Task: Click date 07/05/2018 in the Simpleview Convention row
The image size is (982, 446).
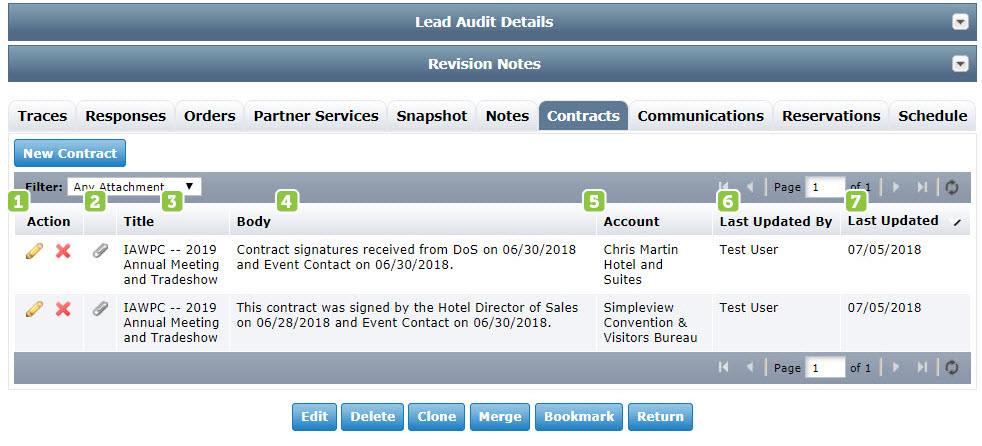Action: pos(884,308)
